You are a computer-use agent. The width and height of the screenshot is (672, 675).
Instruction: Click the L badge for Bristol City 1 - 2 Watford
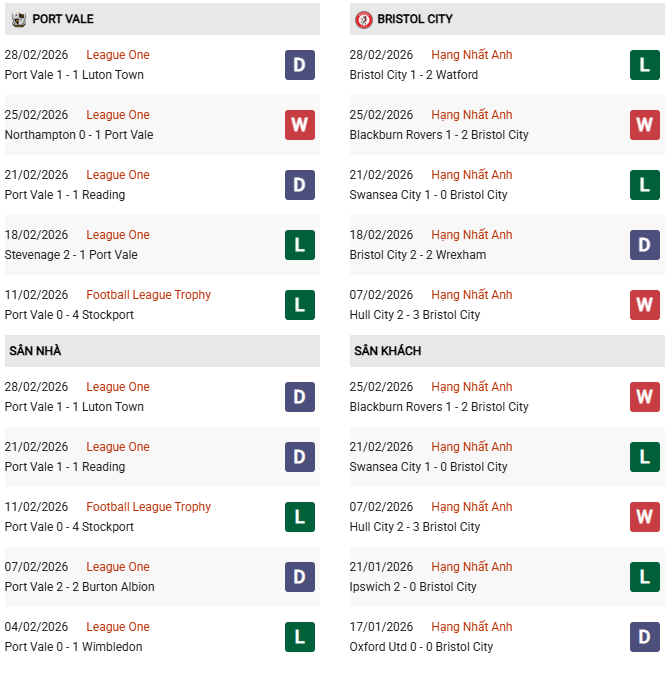click(645, 65)
